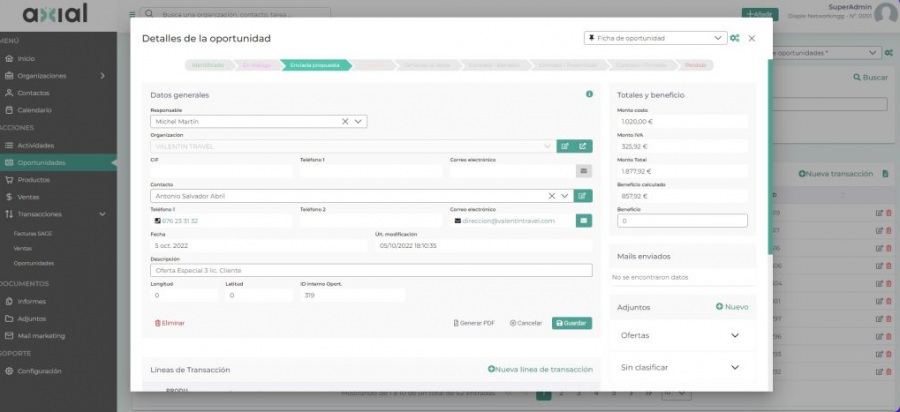The width and height of the screenshot is (900, 412).
Task: Click the export file icon beside Nueva transacción
Action: click(885, 173)
